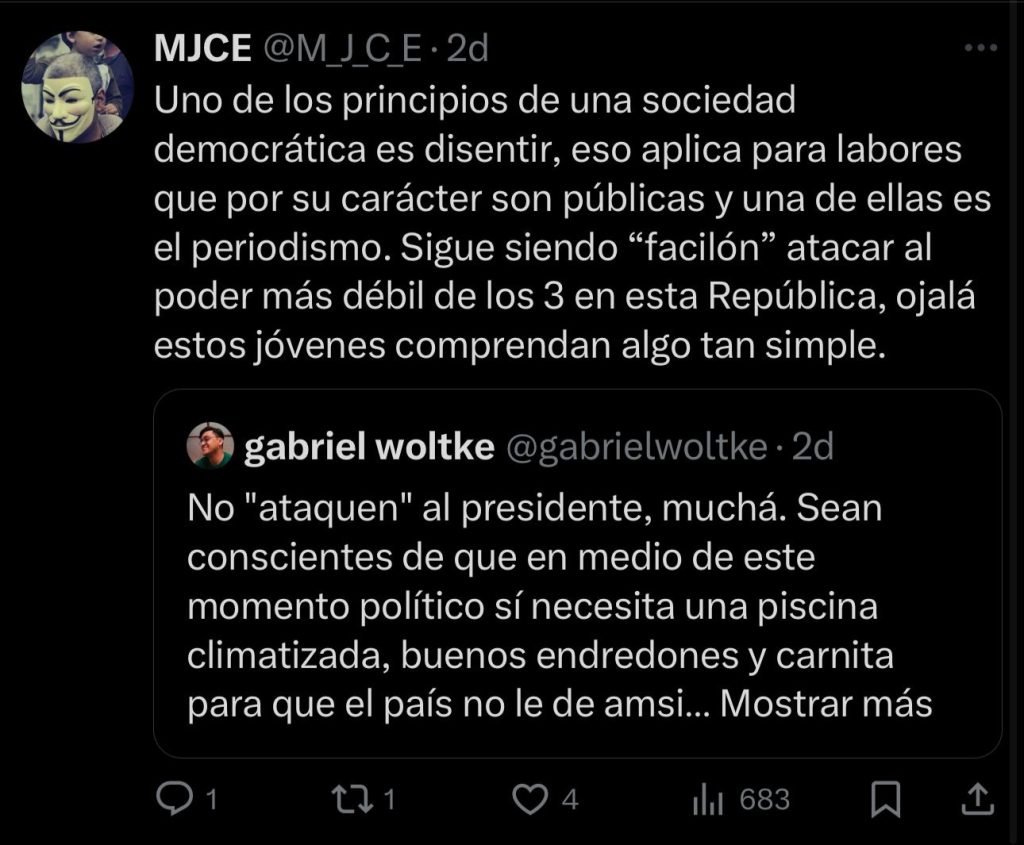Repost this tweet with retweet icon
This screenshot has width=1024, height=845.
[352, 798]
